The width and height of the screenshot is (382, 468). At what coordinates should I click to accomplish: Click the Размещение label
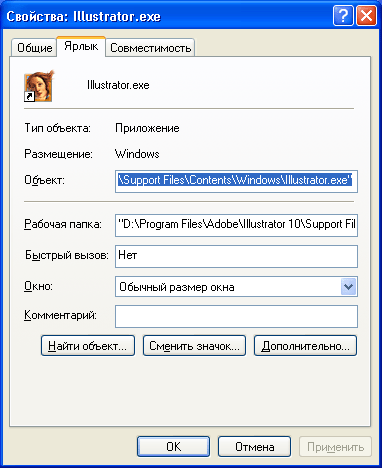pyautogui.click(x=58, y=154)
